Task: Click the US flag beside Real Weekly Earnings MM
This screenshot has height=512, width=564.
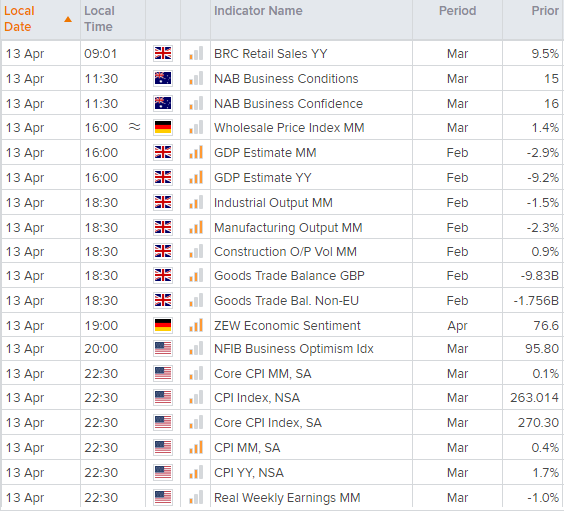Action: pos(163,497)
